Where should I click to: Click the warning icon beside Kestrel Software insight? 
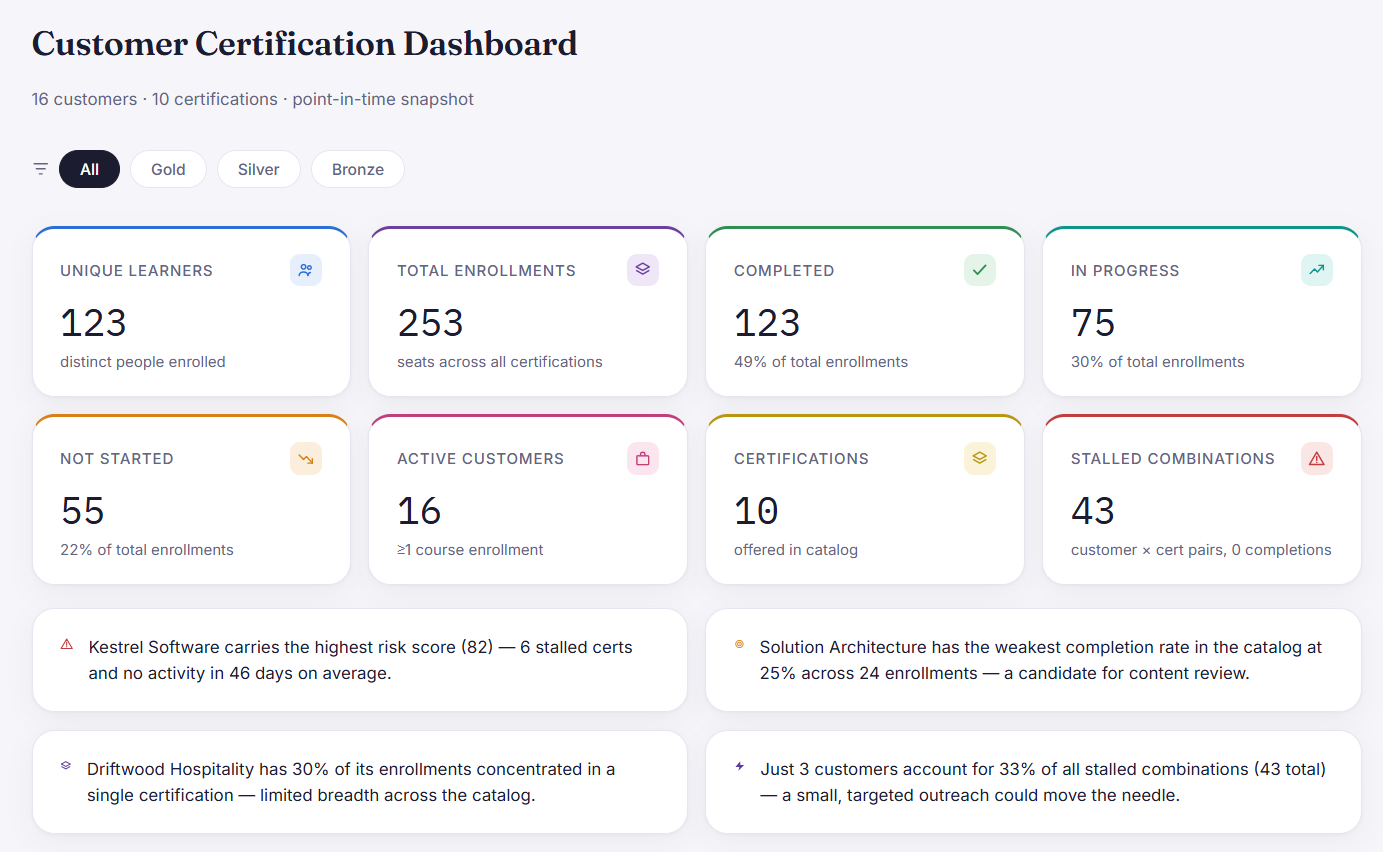click(67, 645)
